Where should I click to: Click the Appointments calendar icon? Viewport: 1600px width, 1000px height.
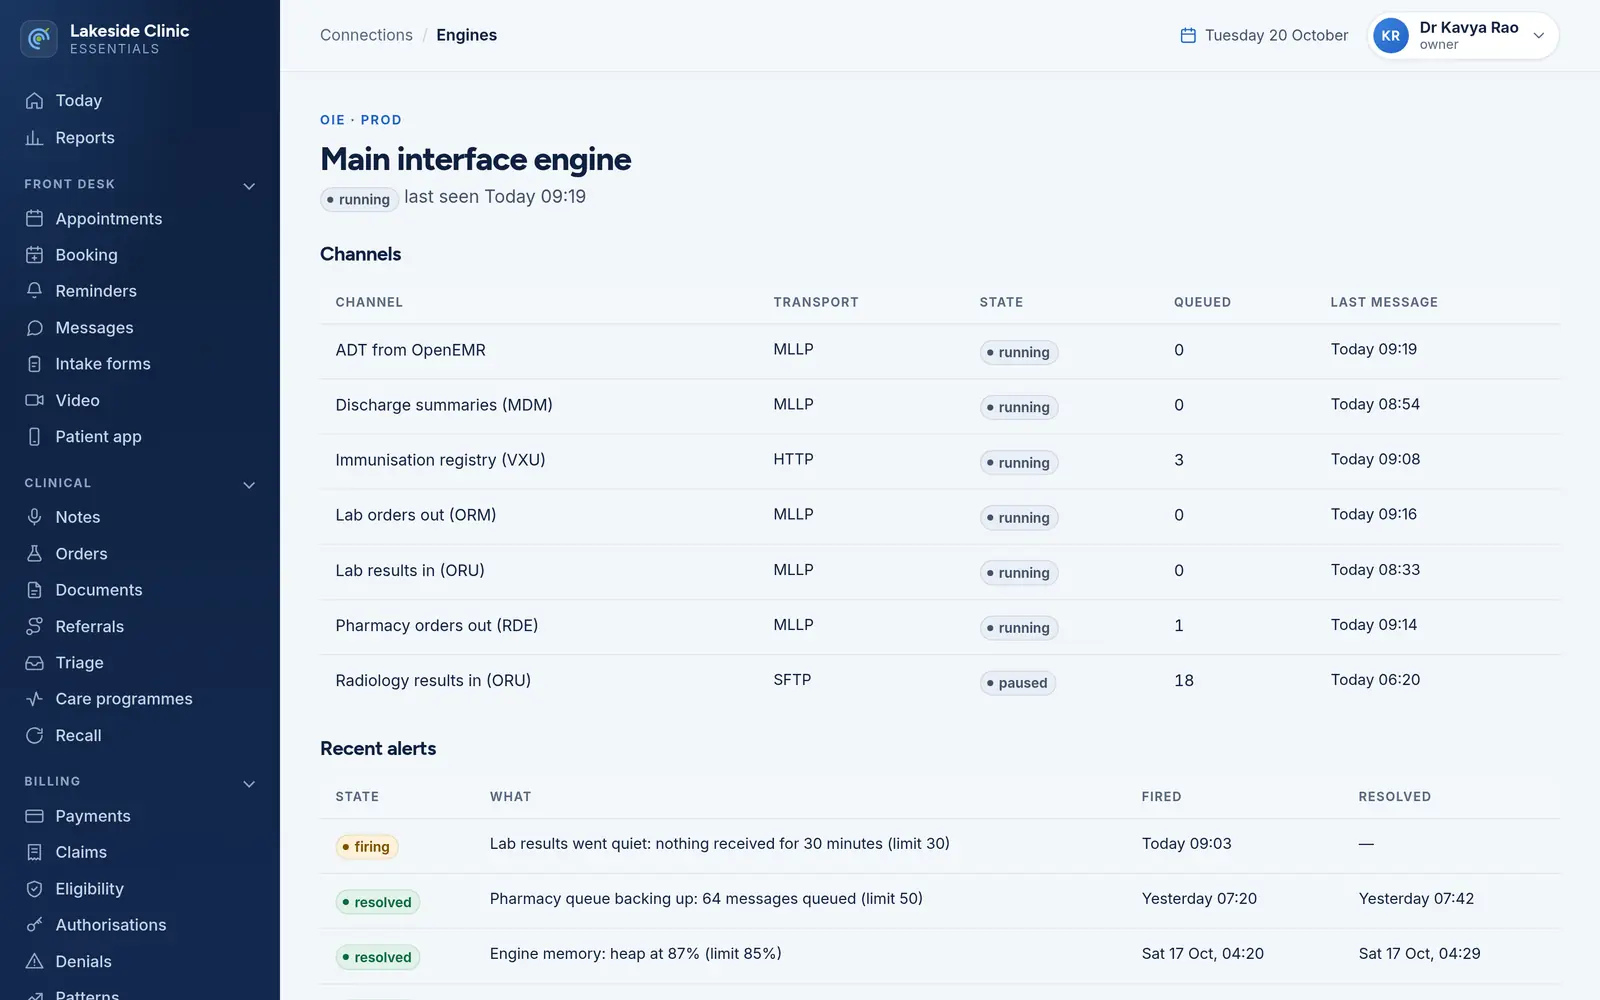click(34, 219)
